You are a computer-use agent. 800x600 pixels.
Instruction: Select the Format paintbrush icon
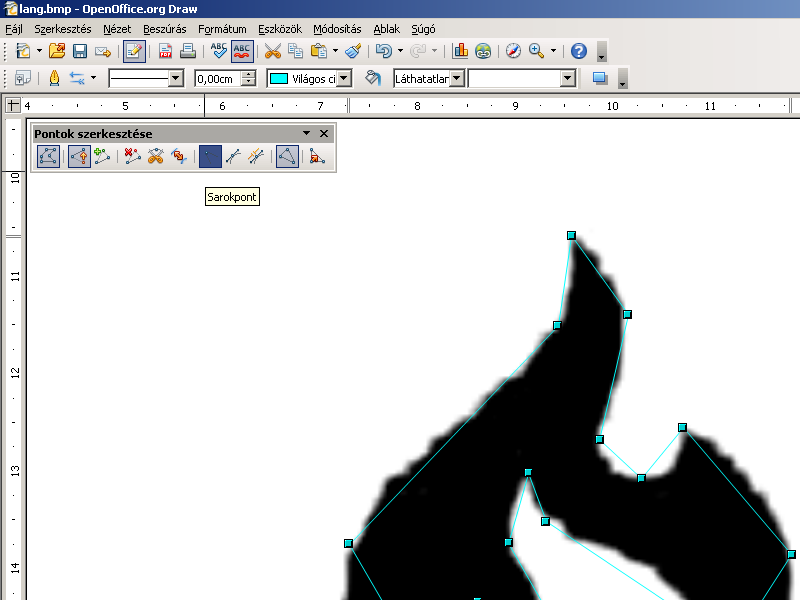[353, 51]
